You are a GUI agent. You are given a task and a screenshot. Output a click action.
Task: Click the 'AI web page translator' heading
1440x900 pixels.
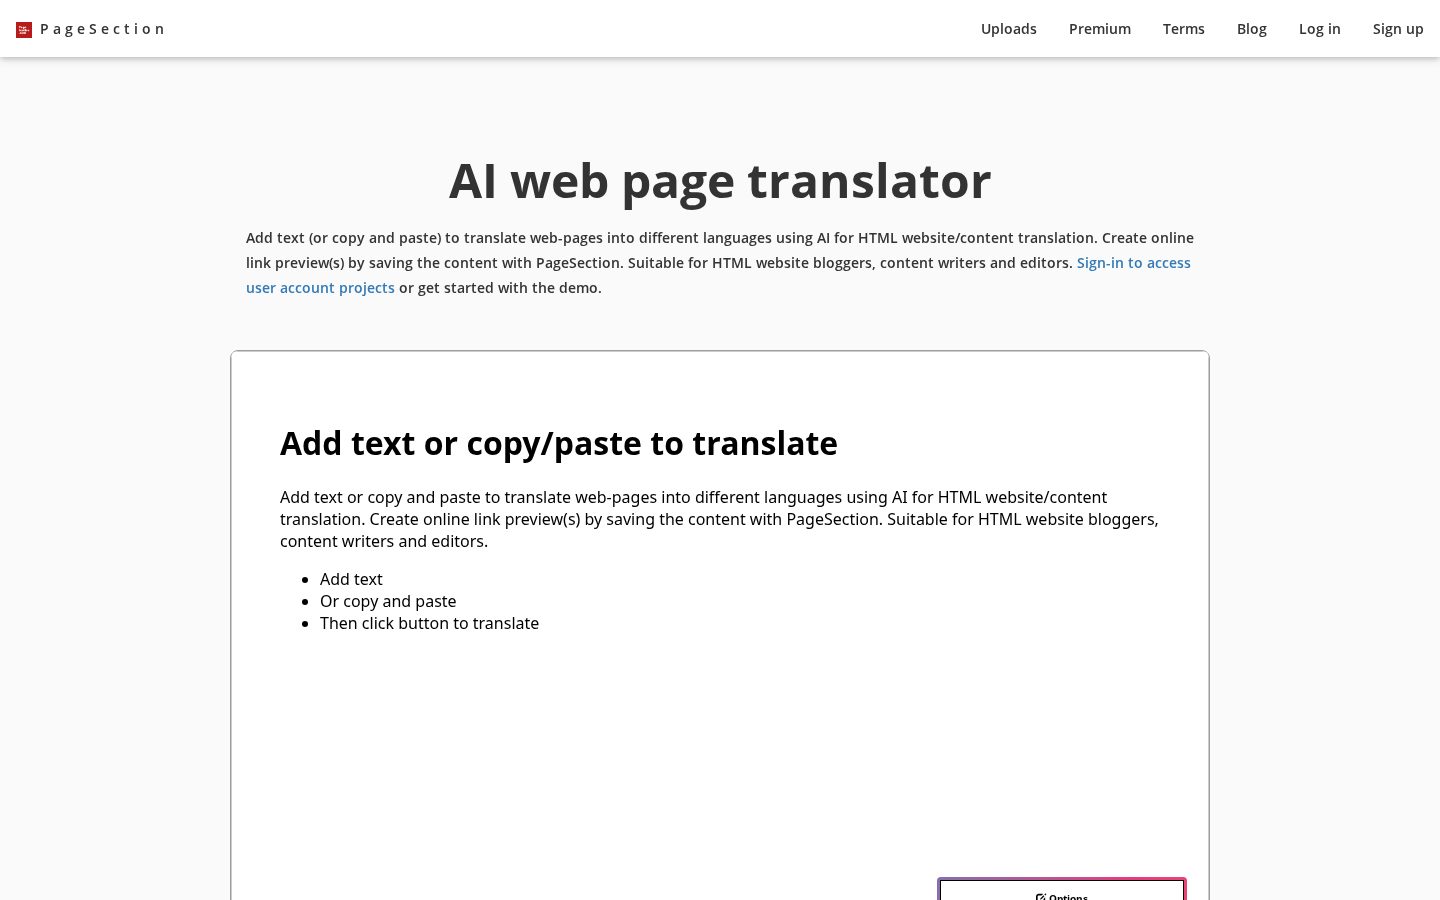point(720,181)
